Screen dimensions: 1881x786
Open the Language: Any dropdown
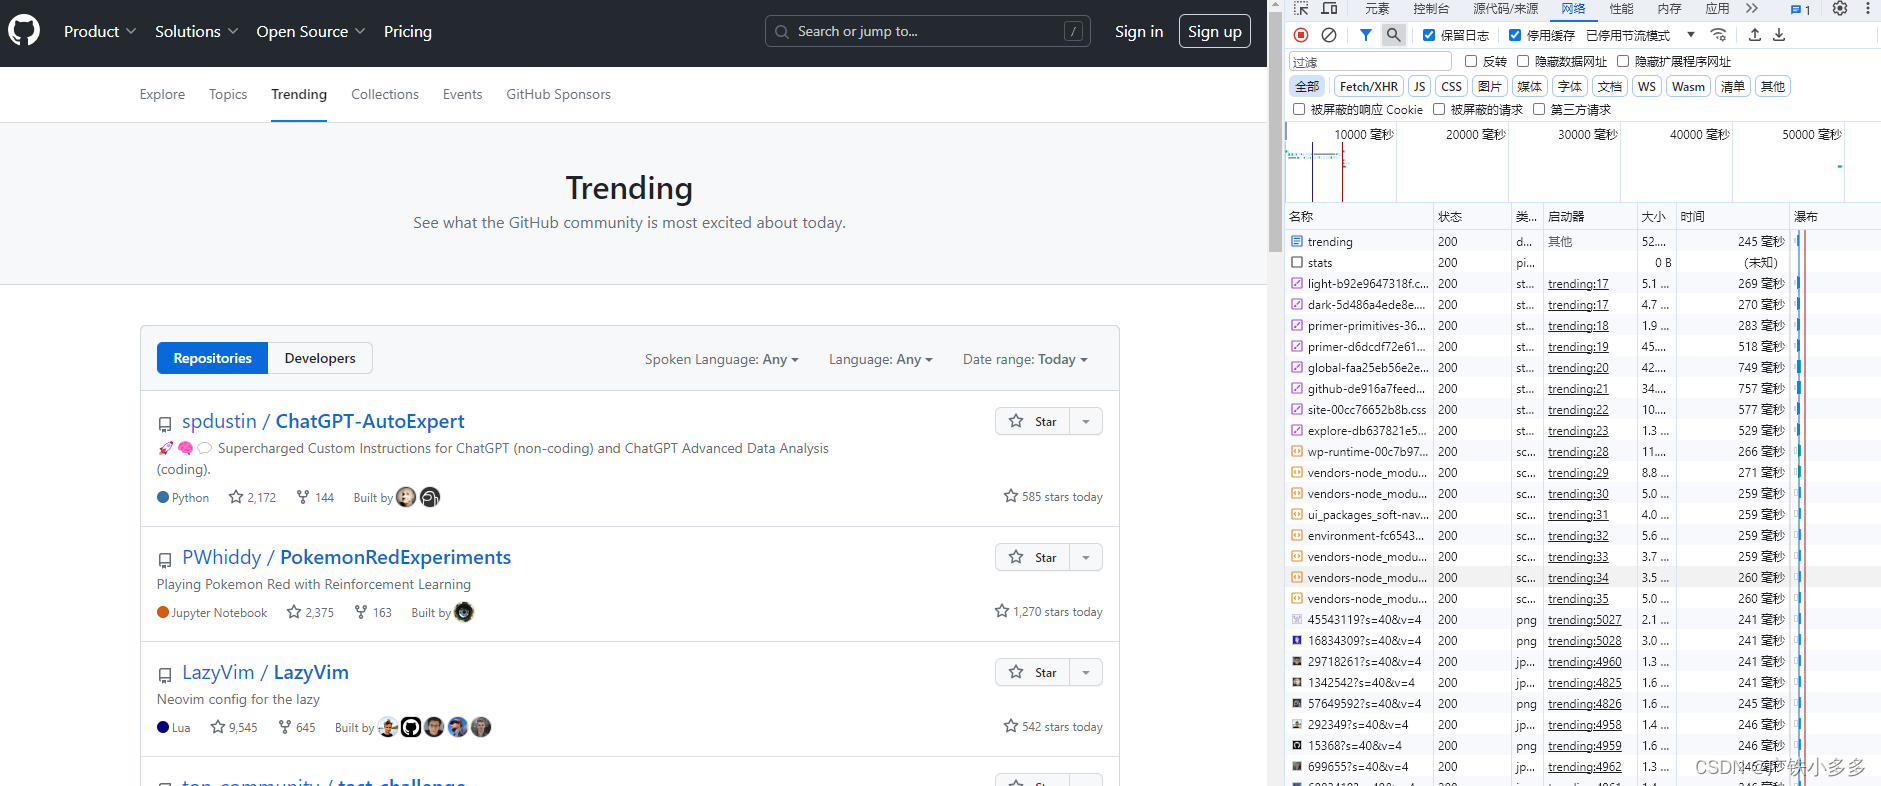(881, 359)
